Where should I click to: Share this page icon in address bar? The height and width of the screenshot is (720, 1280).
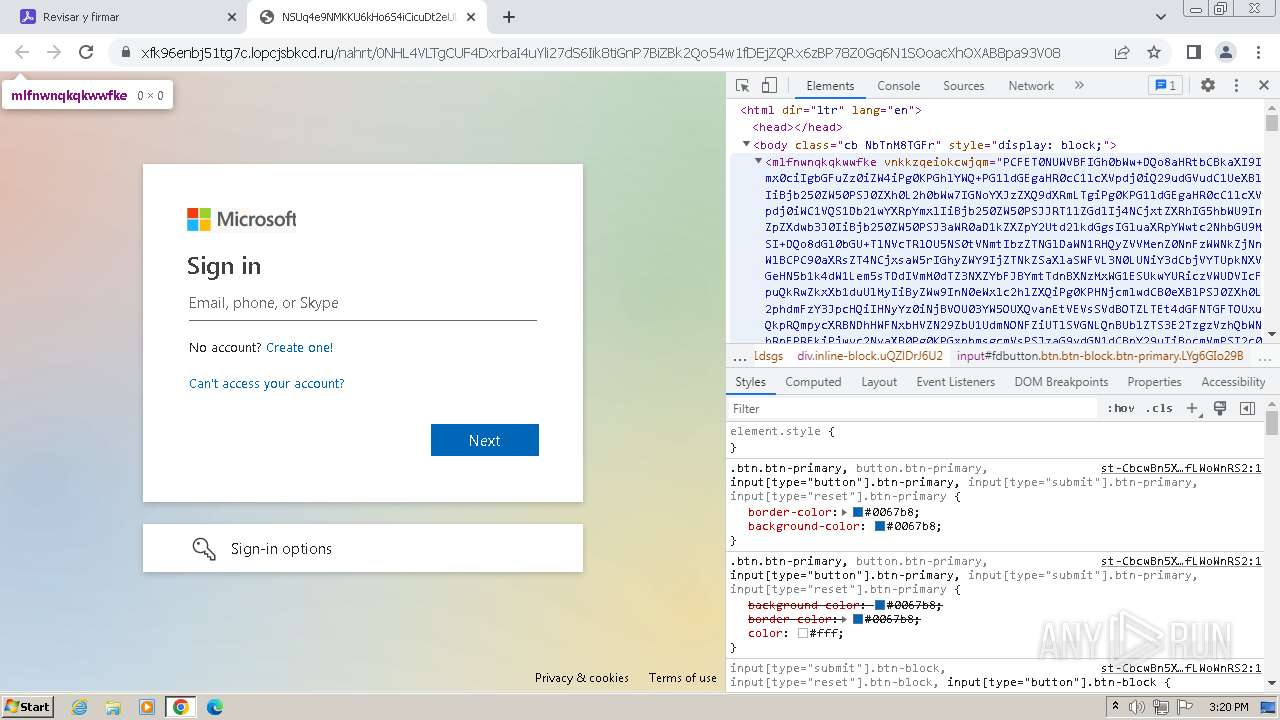1122,52
